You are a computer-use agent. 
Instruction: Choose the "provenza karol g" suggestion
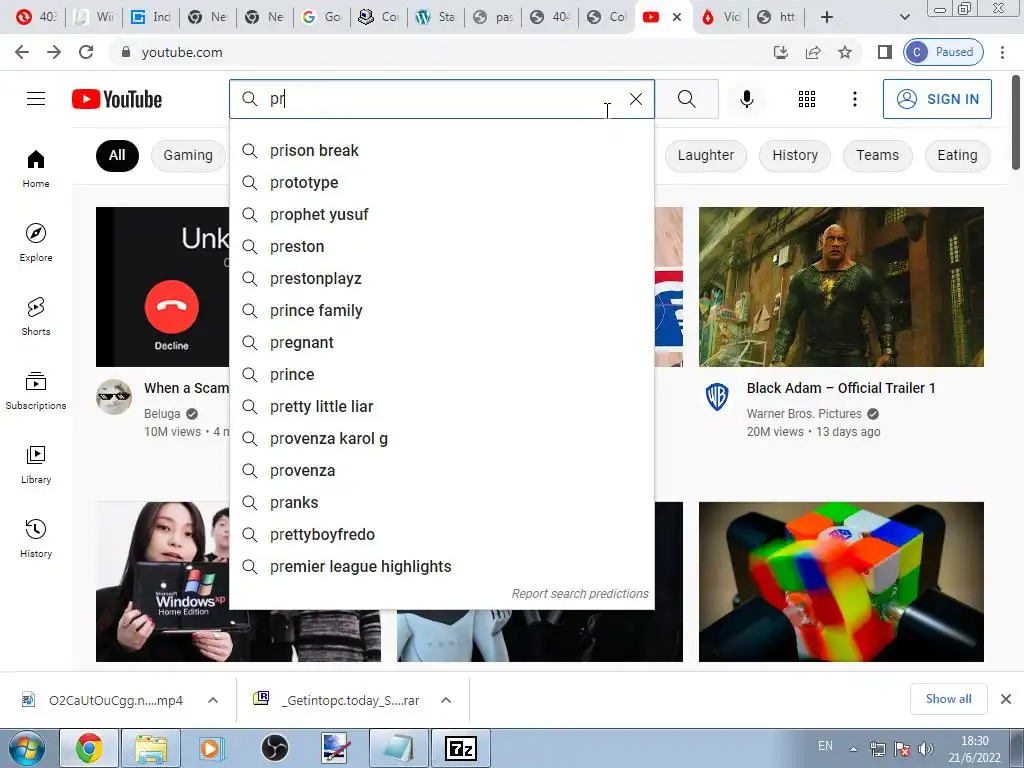(x=442, y=439)
